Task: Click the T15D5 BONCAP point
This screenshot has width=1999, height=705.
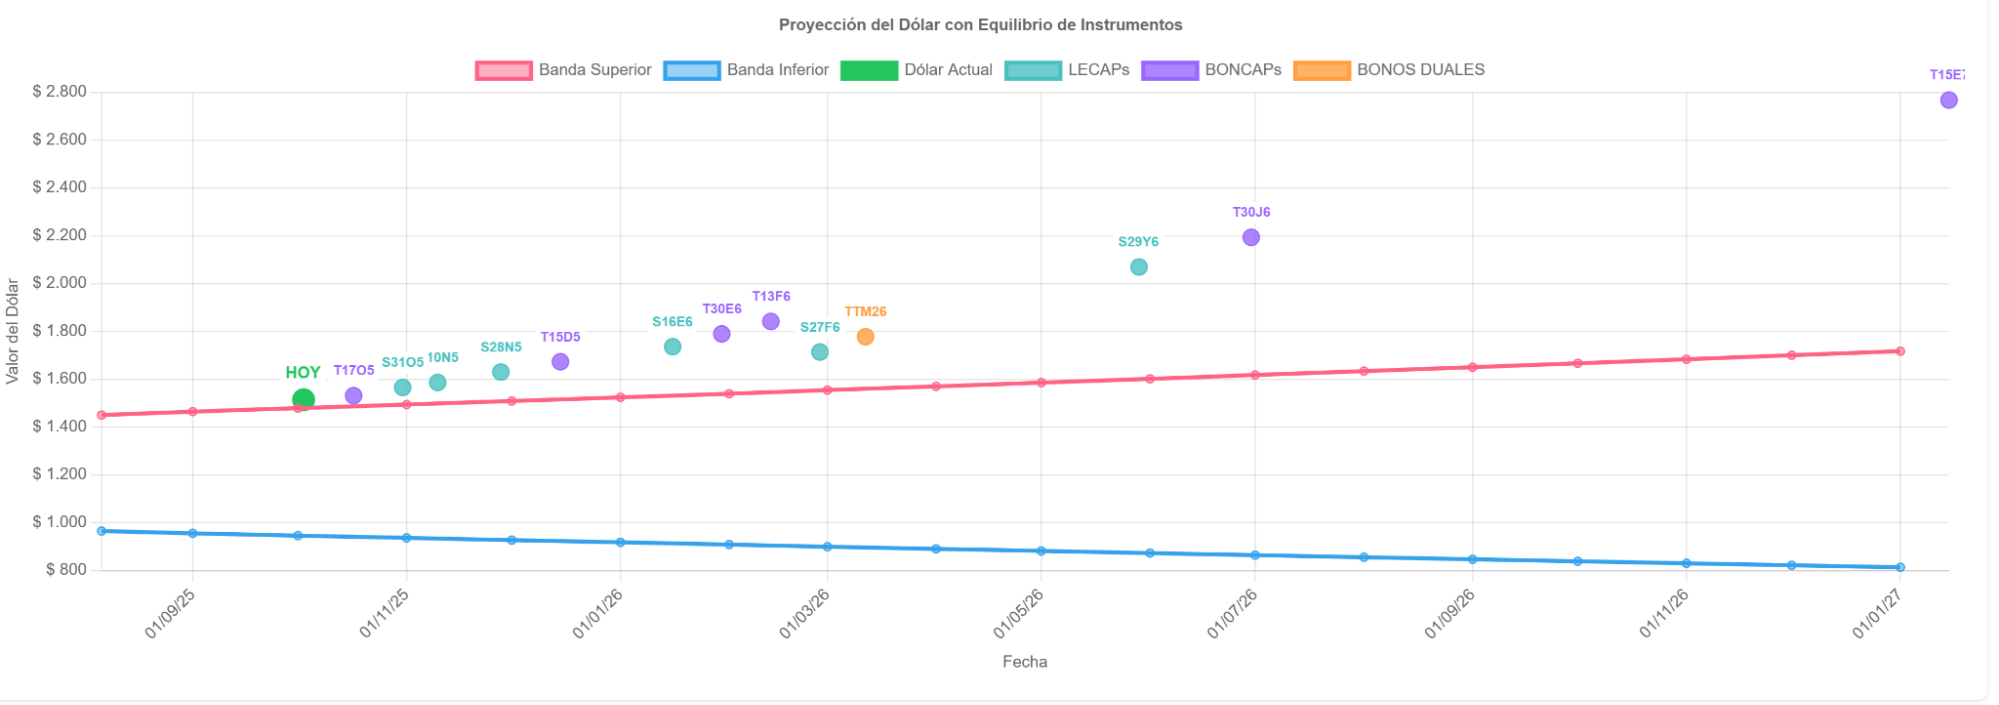Action: [x=560, y=362]
